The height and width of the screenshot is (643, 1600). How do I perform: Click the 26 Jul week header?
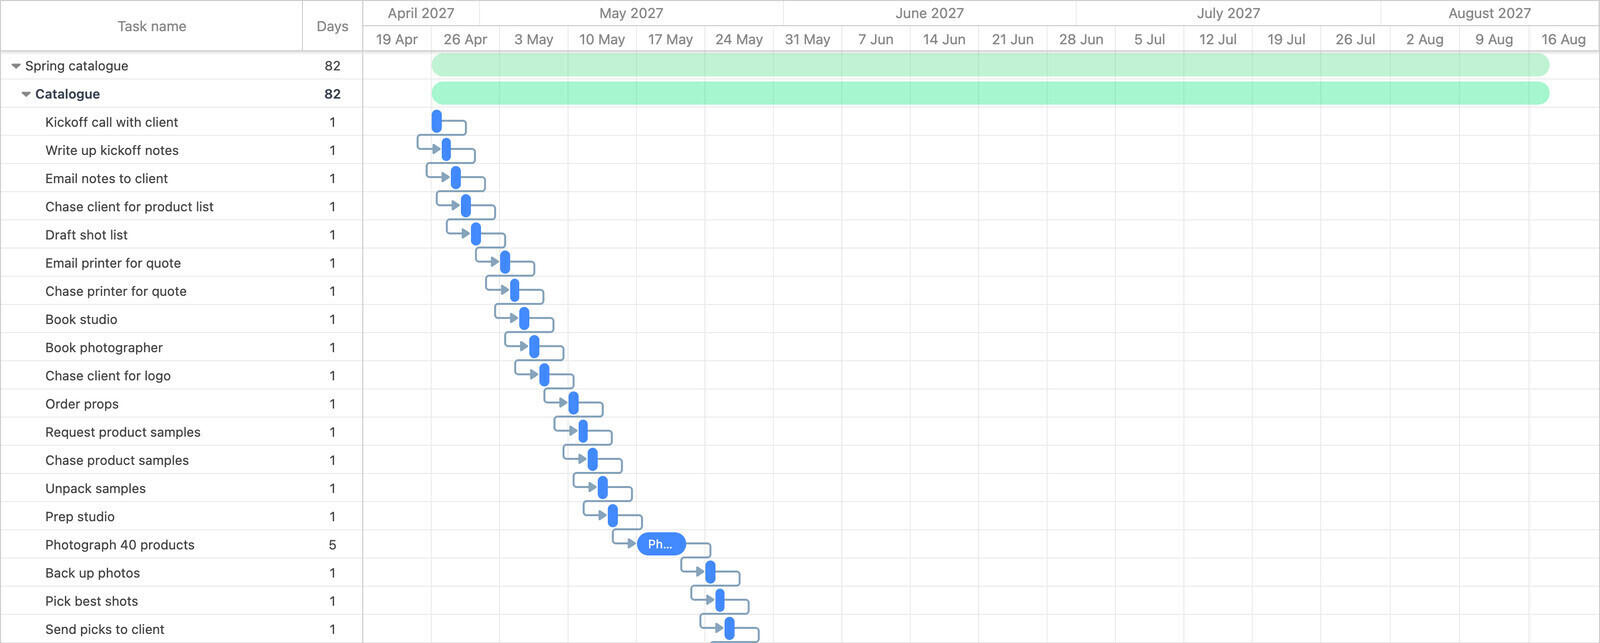pyautogui.click(x=1355, y=39)
